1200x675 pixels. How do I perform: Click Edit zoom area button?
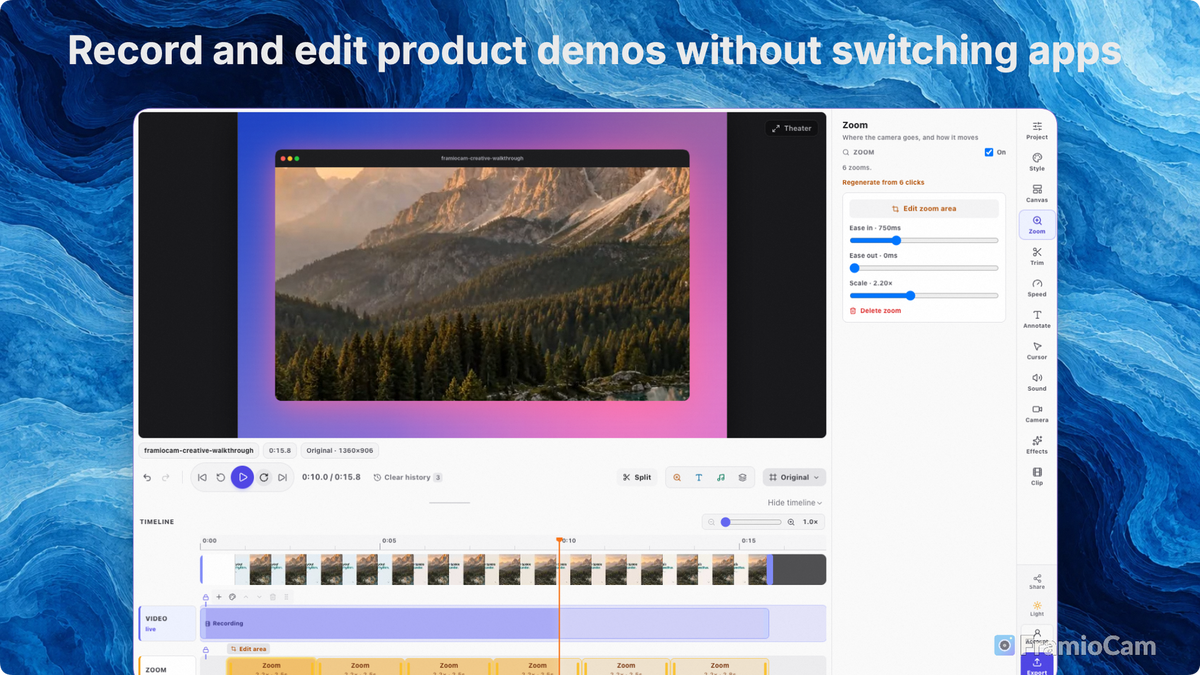pos(924,209)
